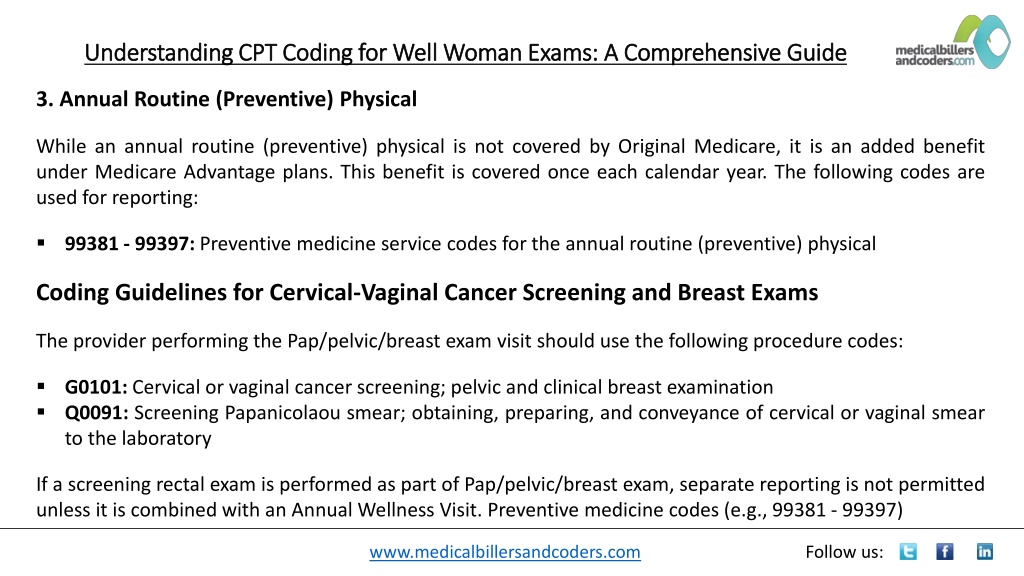Click the Coding Guidelines for Cervical-Vaginal heading

click(x=427, y=293)
